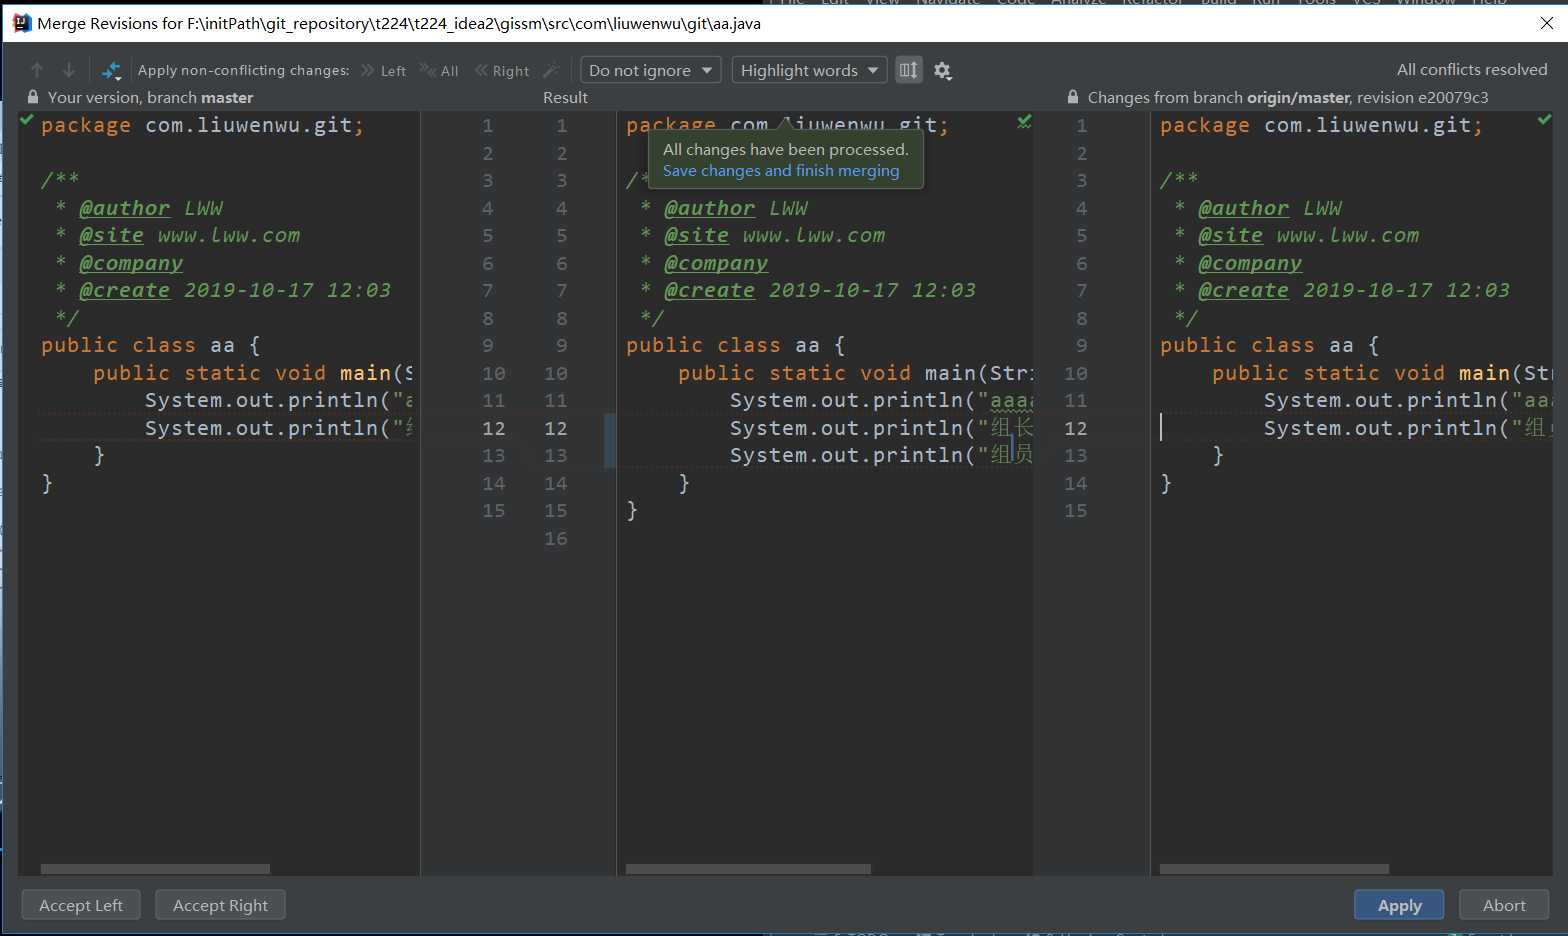Click 'package com.liuwenwu.git;' in left pane
This screenshot has width=1568, height=936.
203,125
